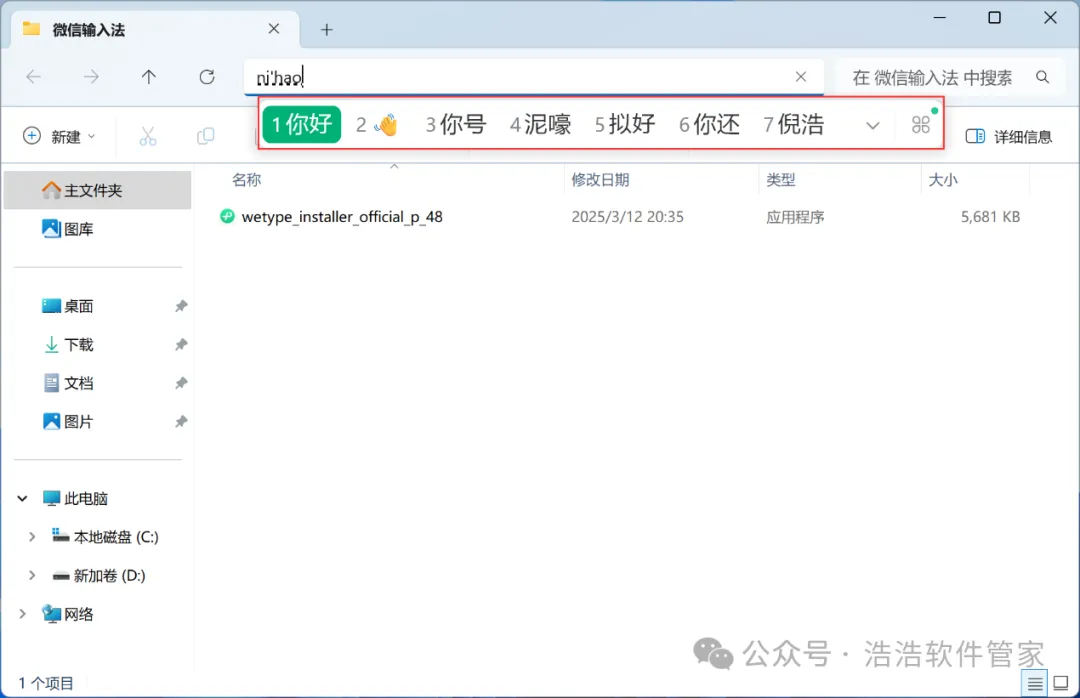Viewport: 1080px width, 698px height.
Task: Choose the waving hand emoji candidate
Action: pyautogui.click(x=377, y=125)
